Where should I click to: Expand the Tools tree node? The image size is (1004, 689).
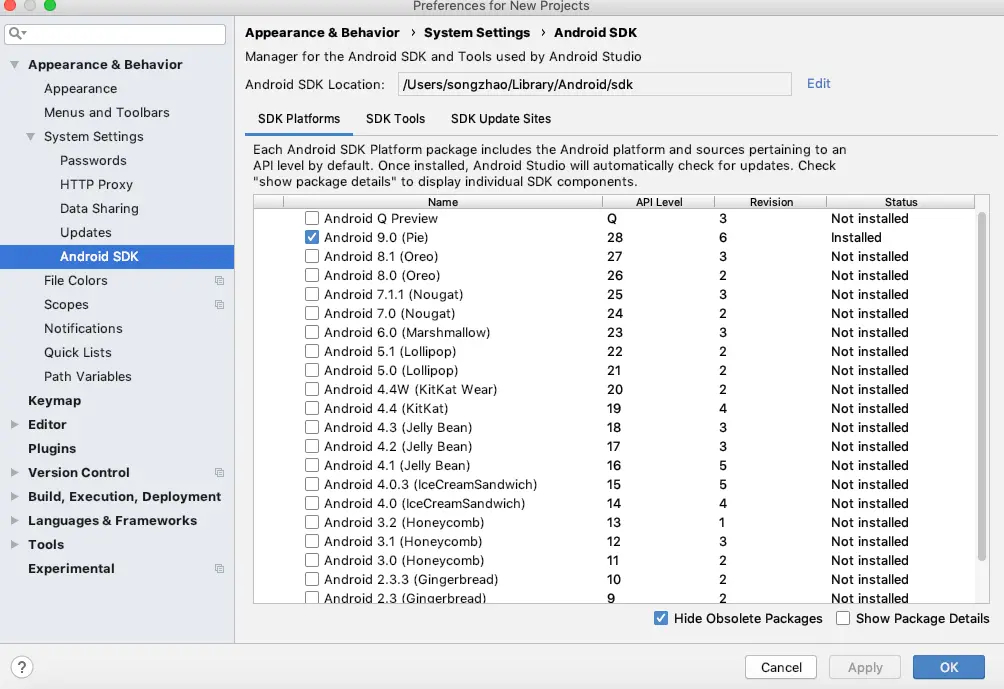14,544
